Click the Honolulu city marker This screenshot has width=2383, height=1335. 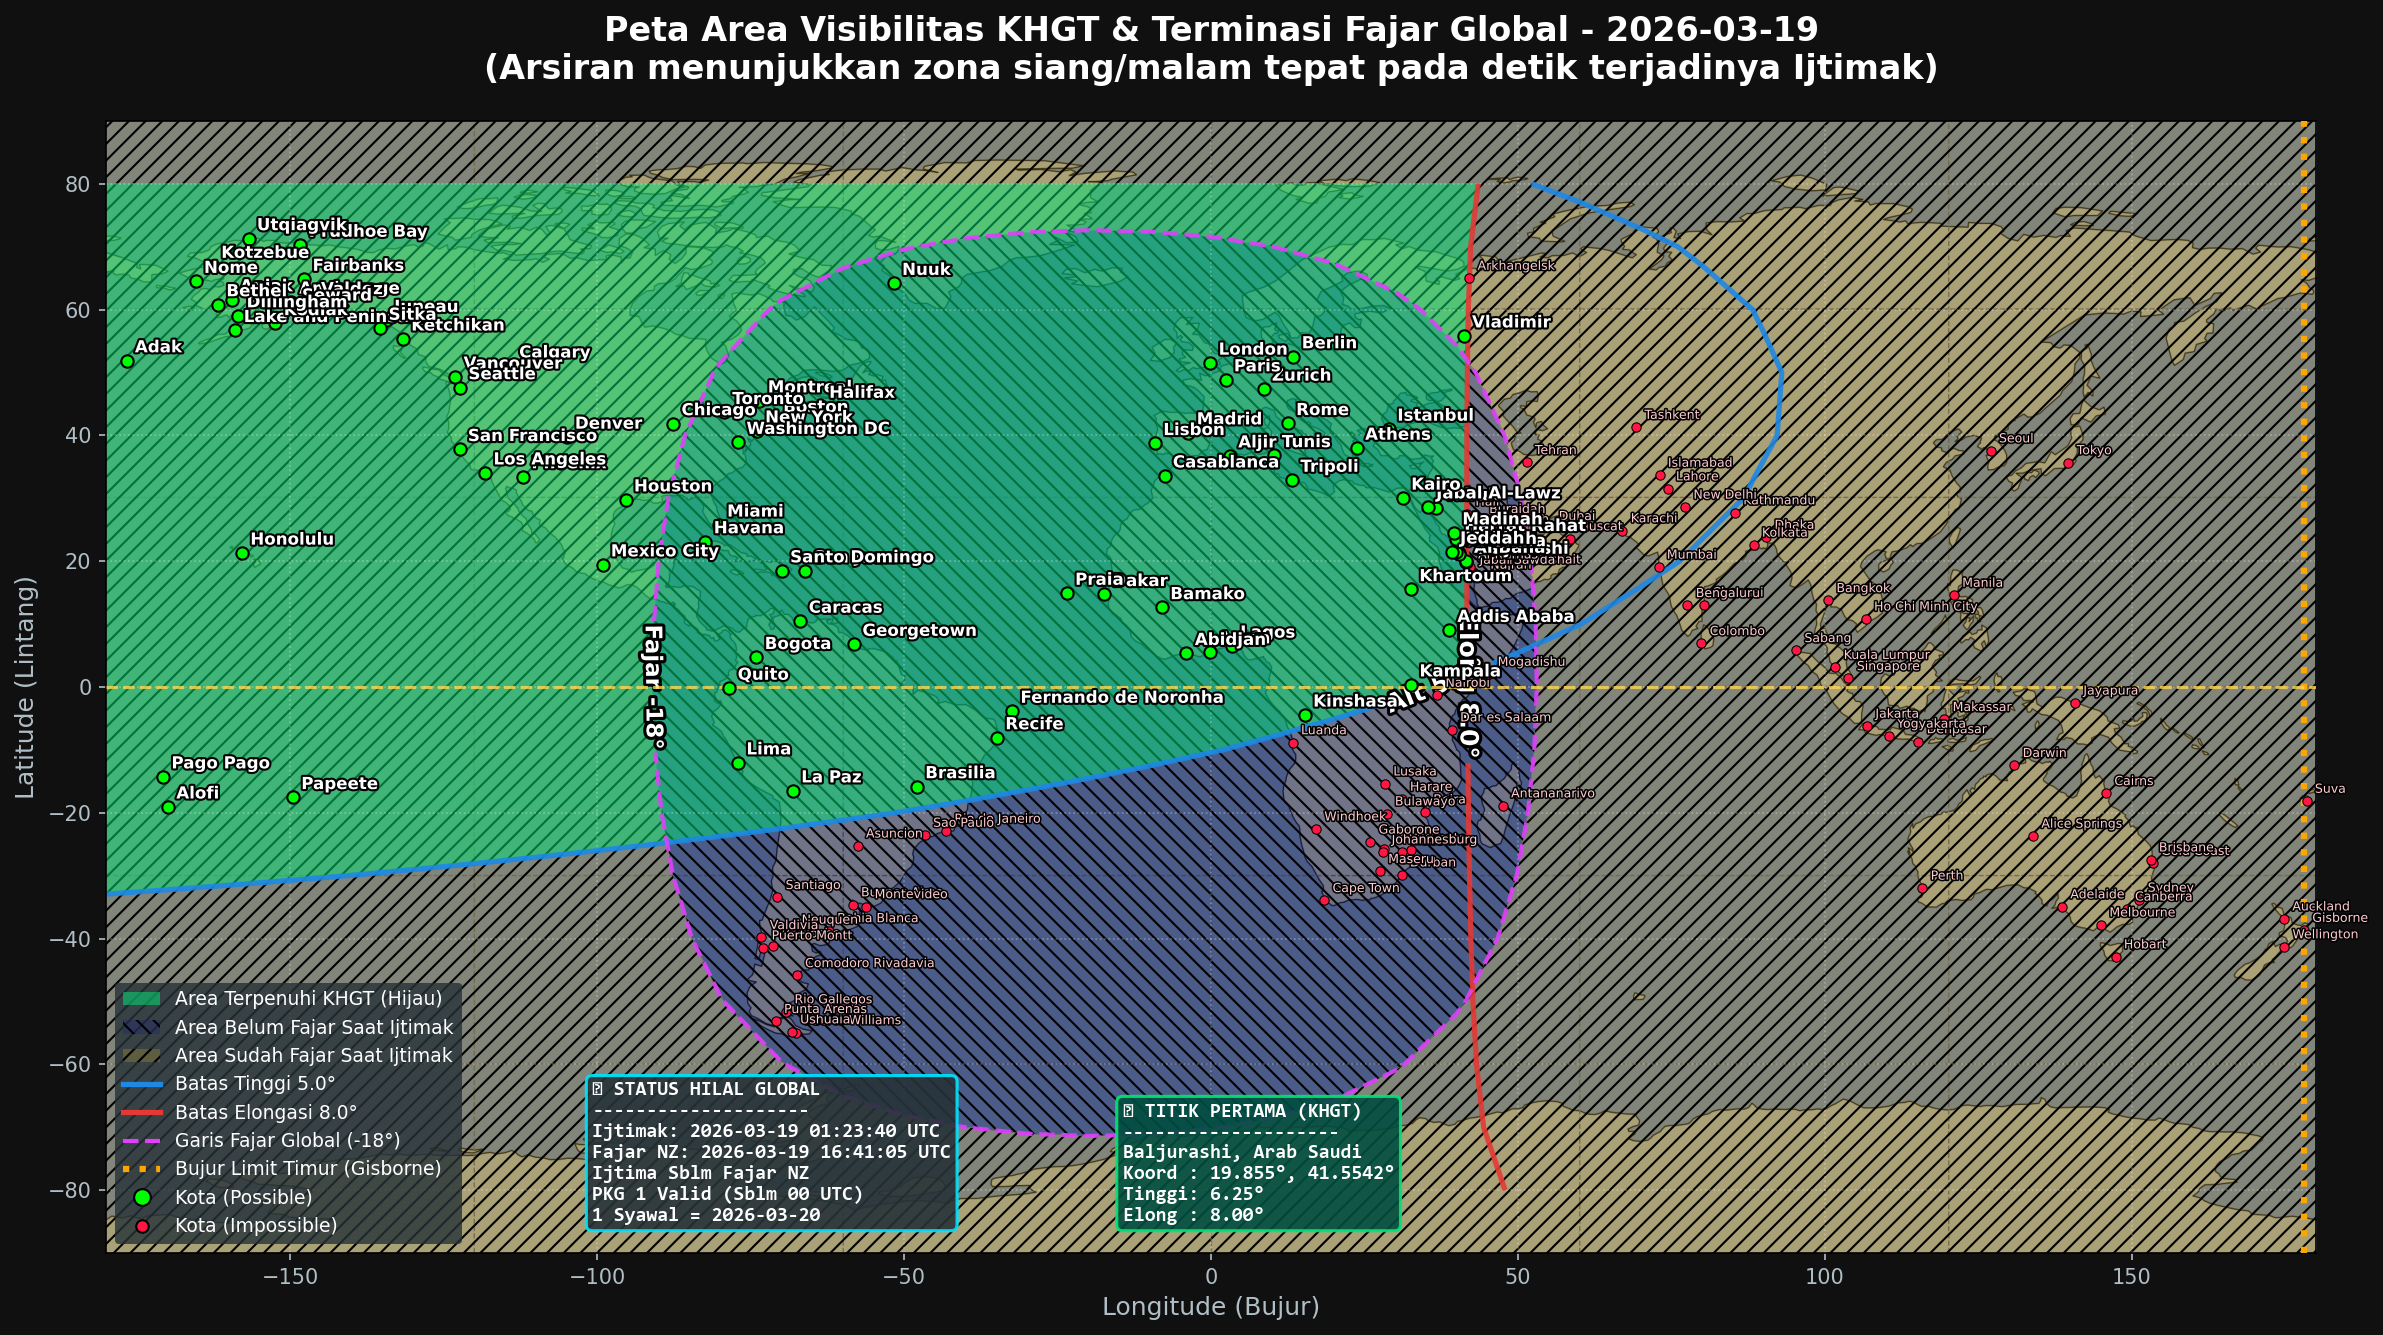click(242, 553)
